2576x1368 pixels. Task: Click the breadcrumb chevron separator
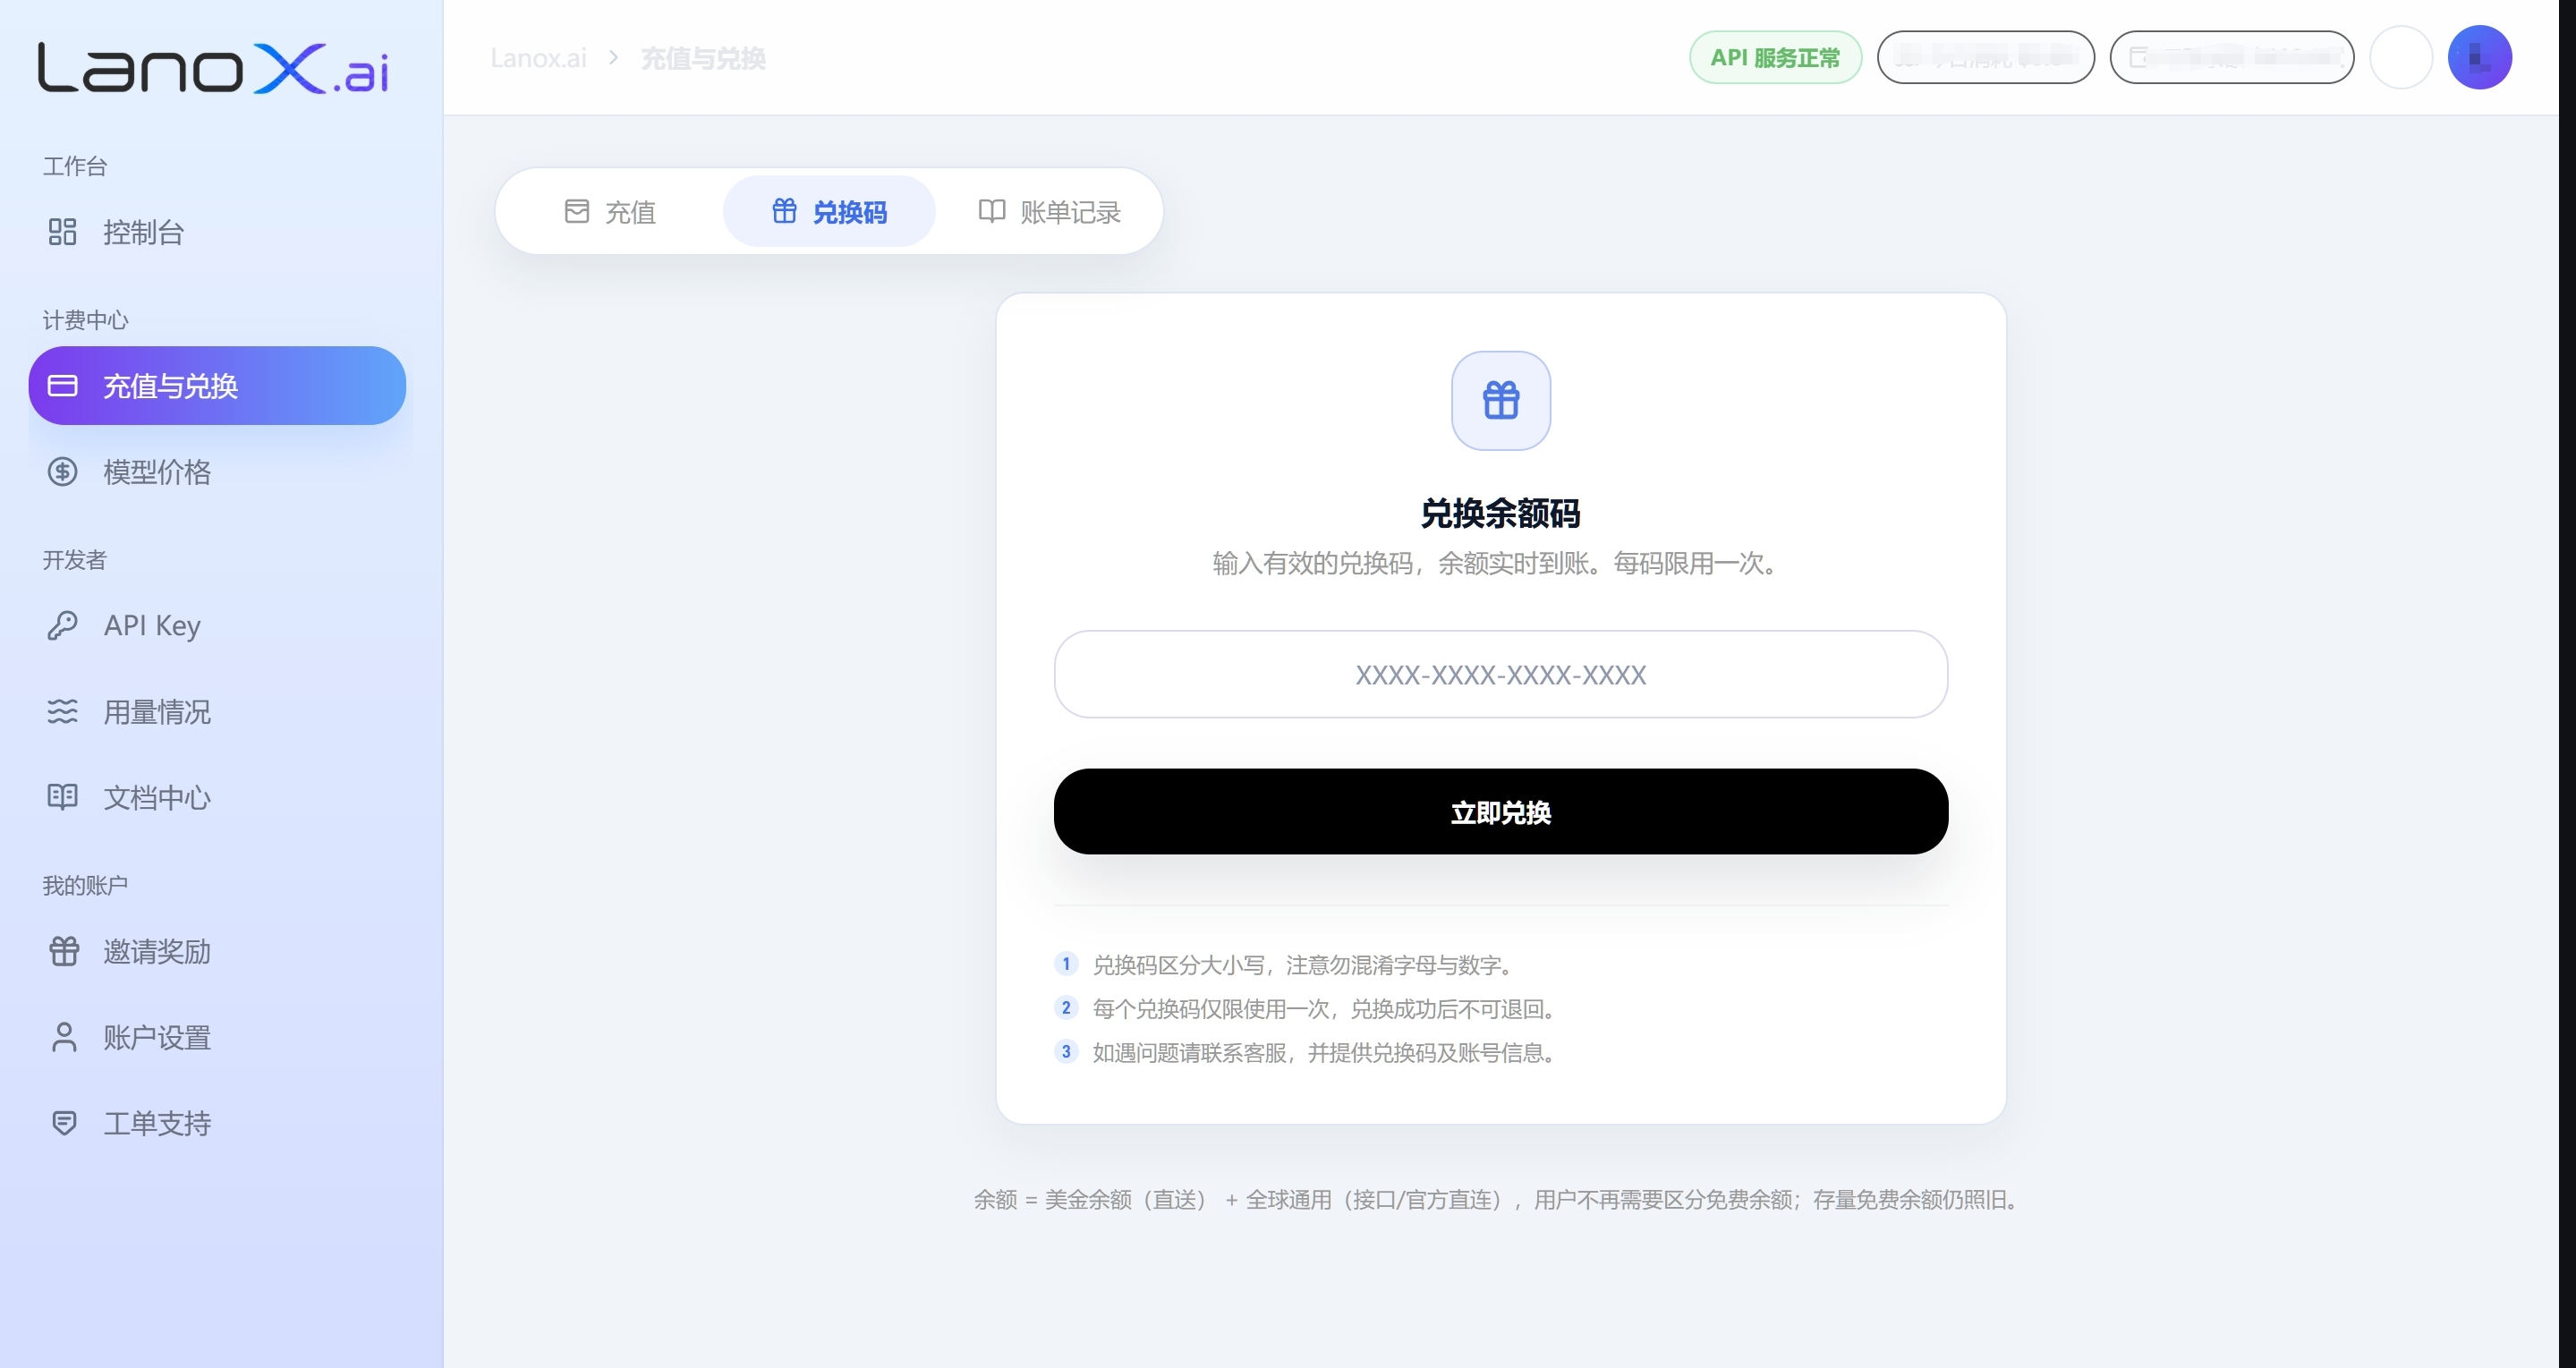(x=614, y=58)
